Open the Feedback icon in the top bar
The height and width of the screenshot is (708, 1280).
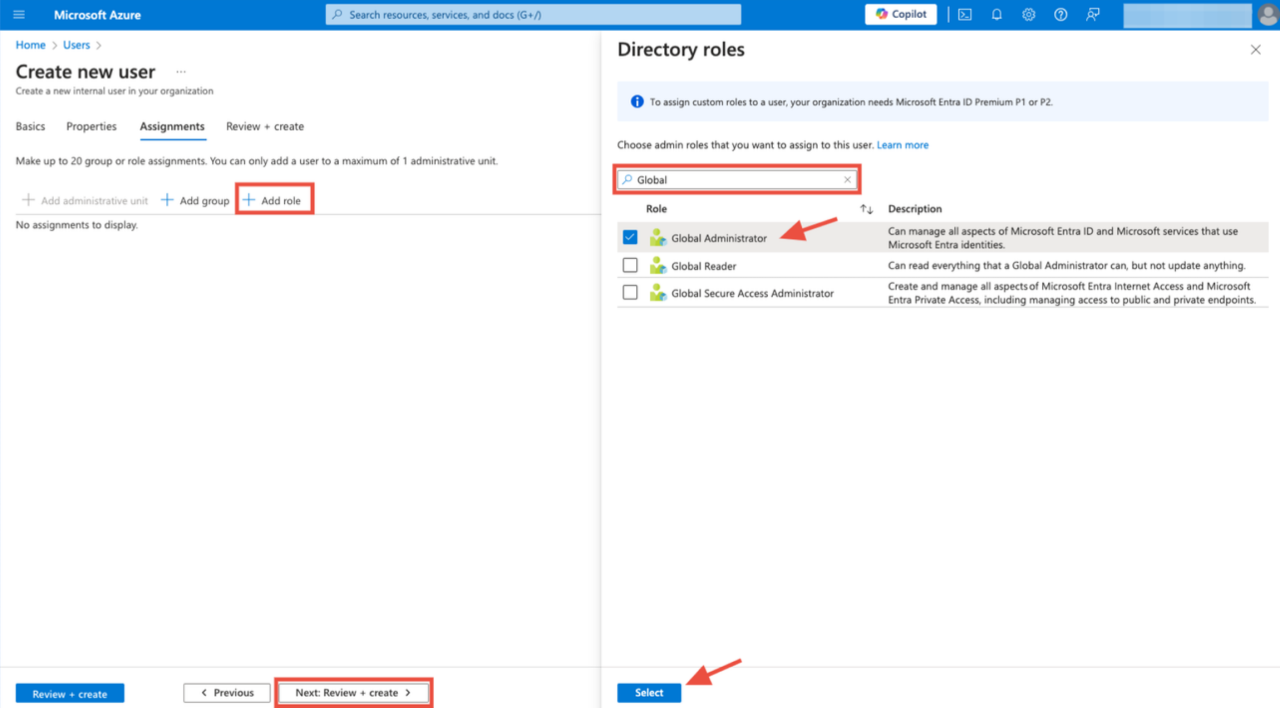pos(1092,14)
